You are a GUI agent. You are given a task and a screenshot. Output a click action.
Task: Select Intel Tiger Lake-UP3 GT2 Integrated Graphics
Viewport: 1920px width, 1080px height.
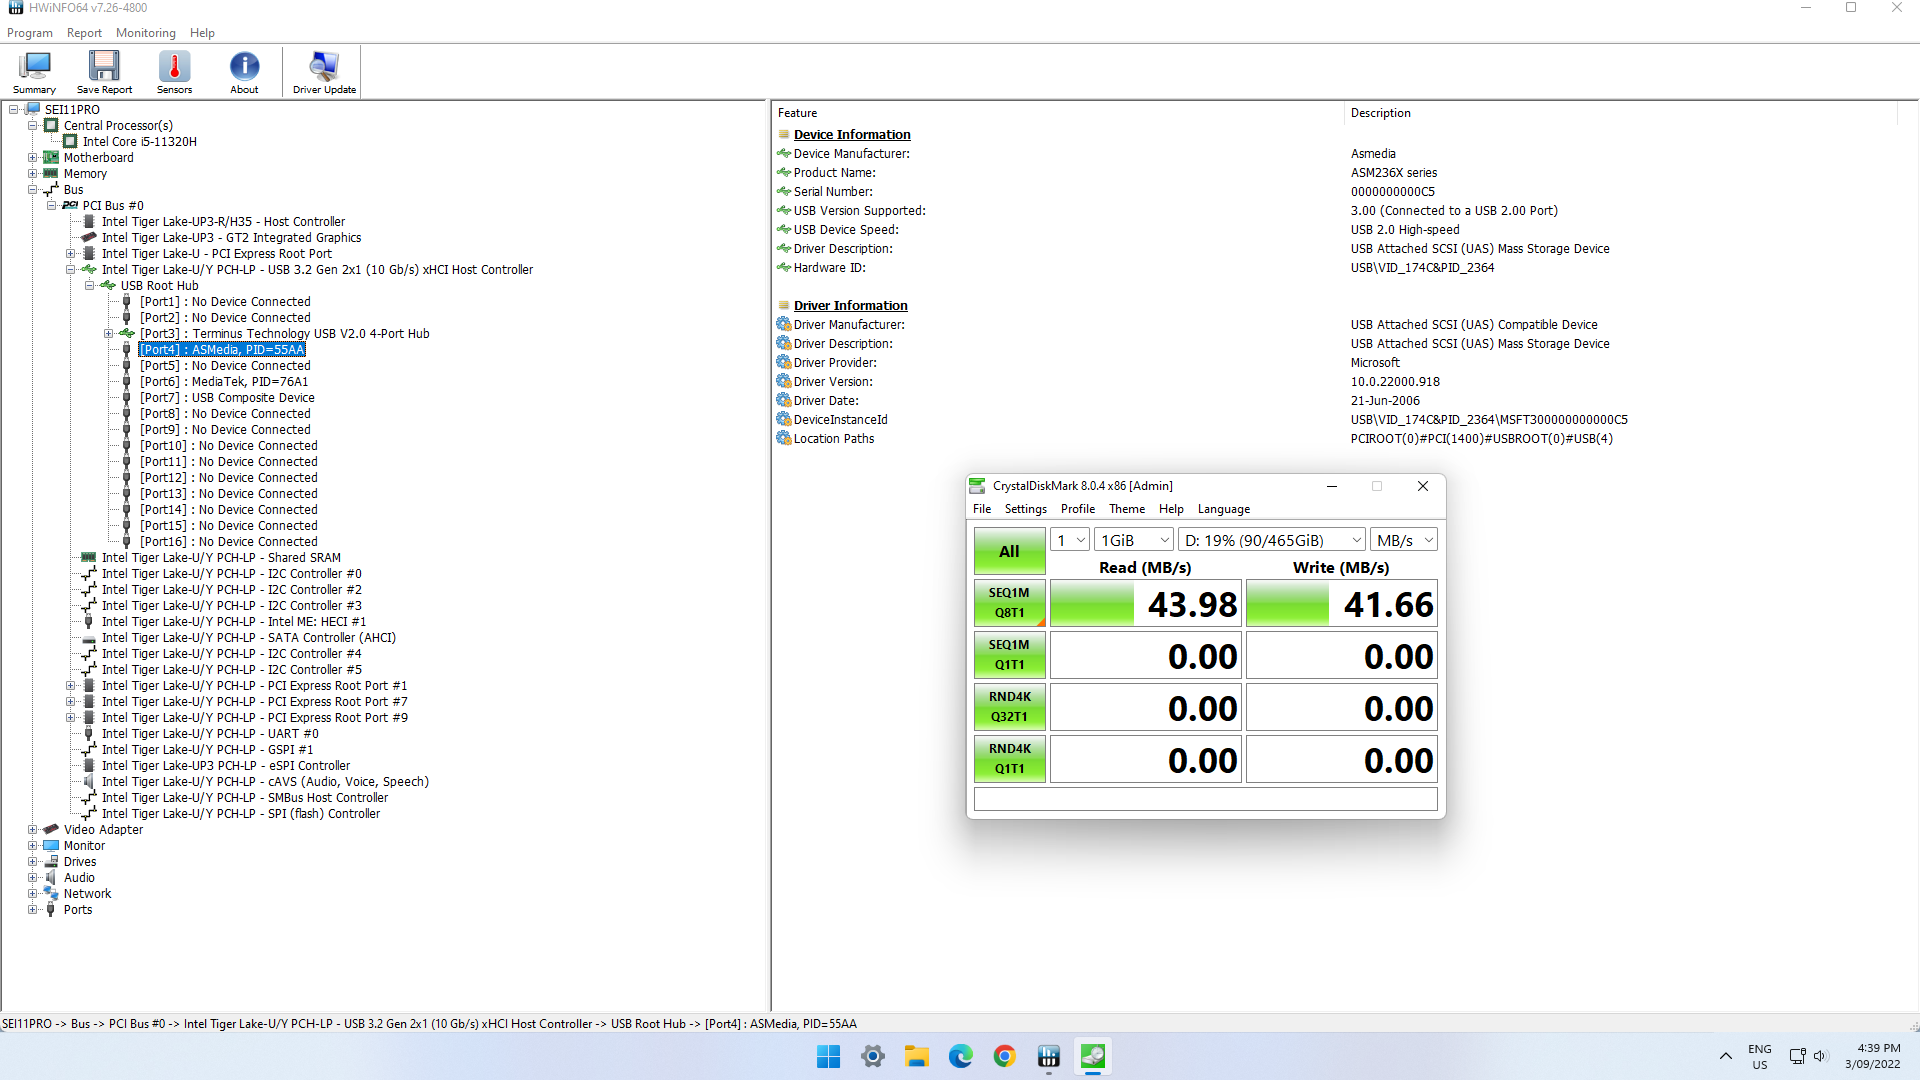click(x=231, y=238)
